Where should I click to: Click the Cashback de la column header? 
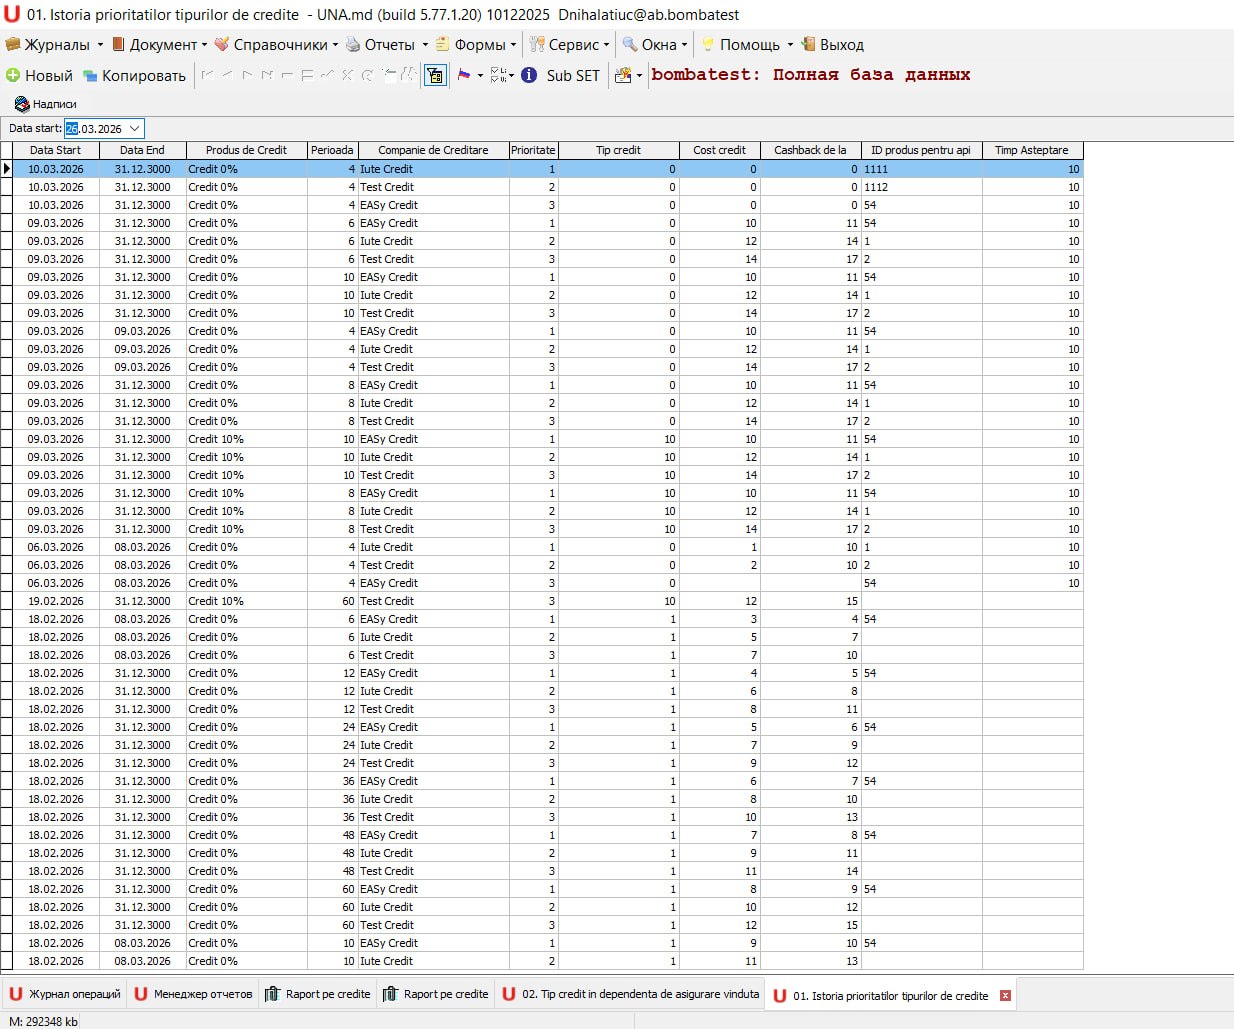[x=810, y=150]
